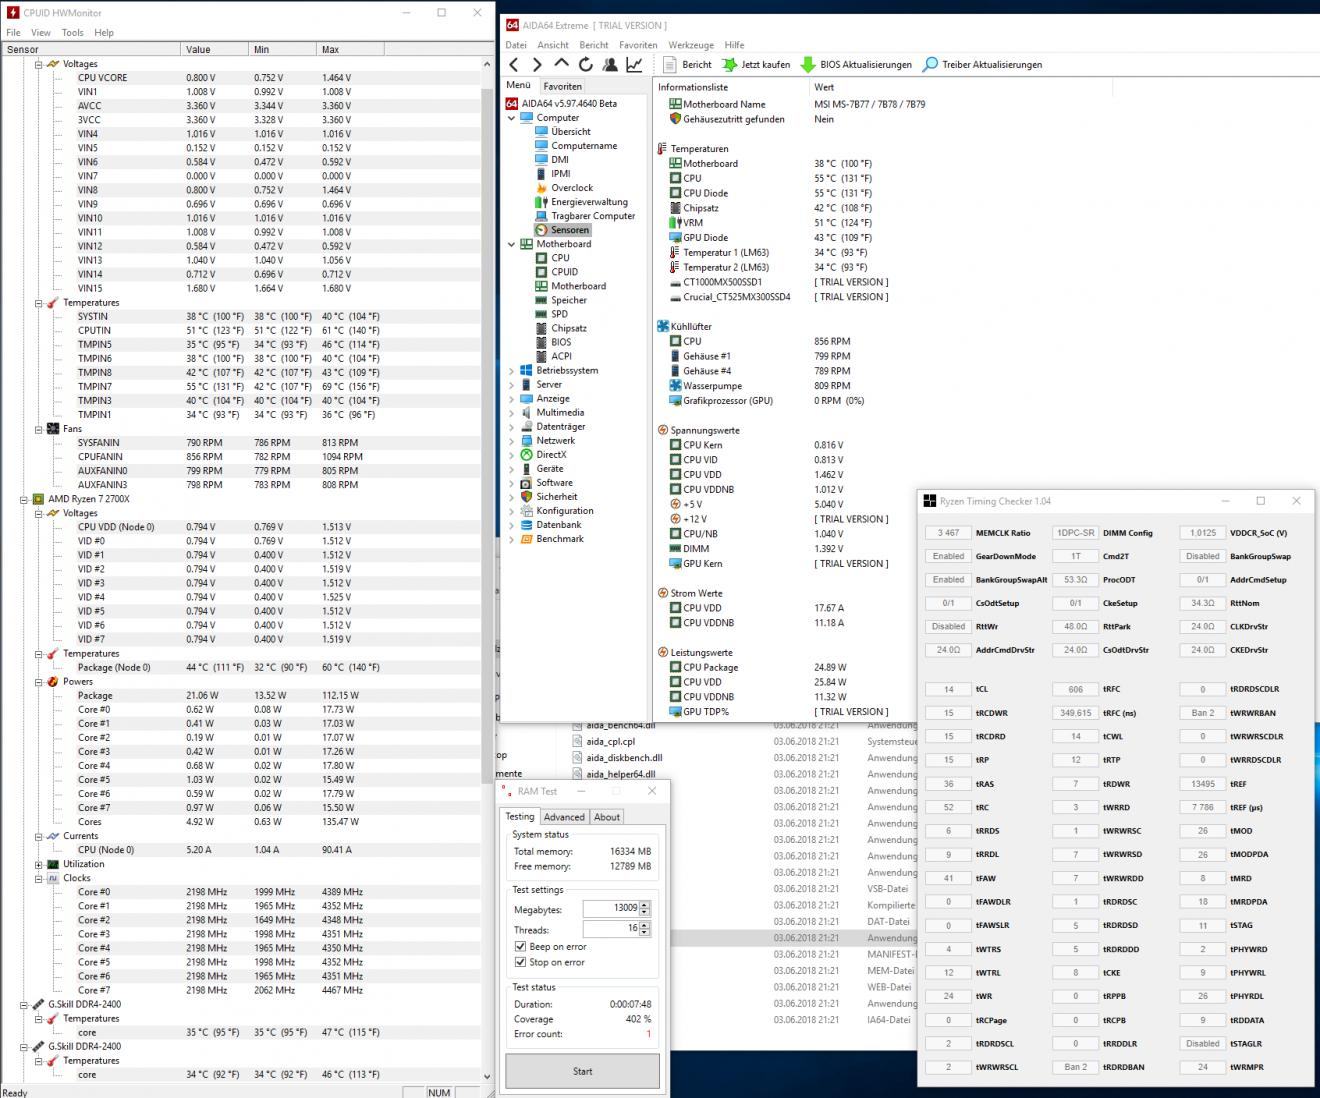Click Megabytes input field in RAM Test

tap(611, 908)
